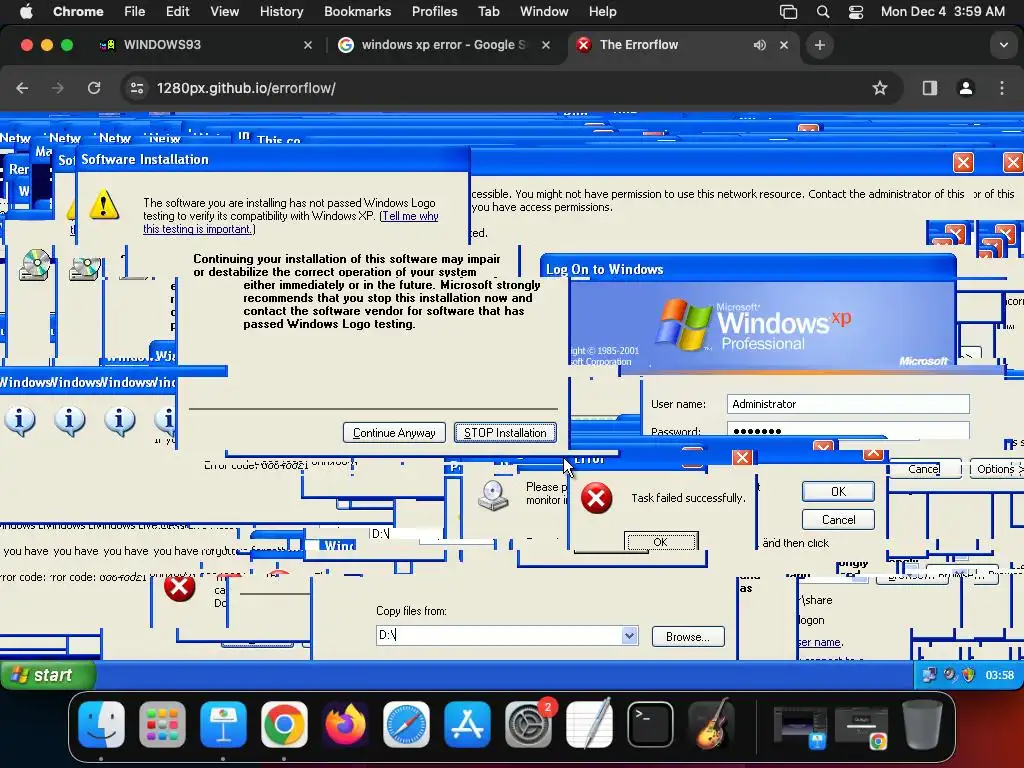Image resolution: width=1024 pixels, height=768 pixels.
Task: Click the Continue Anyway button
Action: pyautogui.click(x=394, y=432)
